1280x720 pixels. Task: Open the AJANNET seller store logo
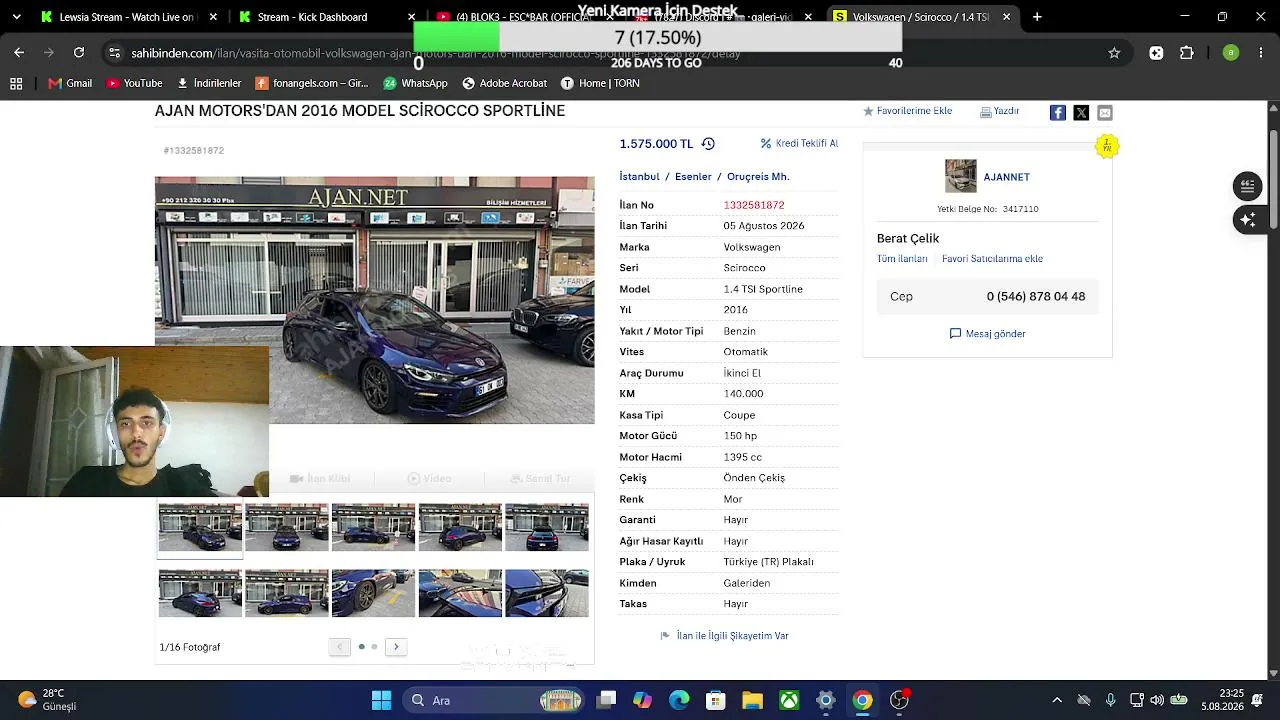click(x=960, y=176)
